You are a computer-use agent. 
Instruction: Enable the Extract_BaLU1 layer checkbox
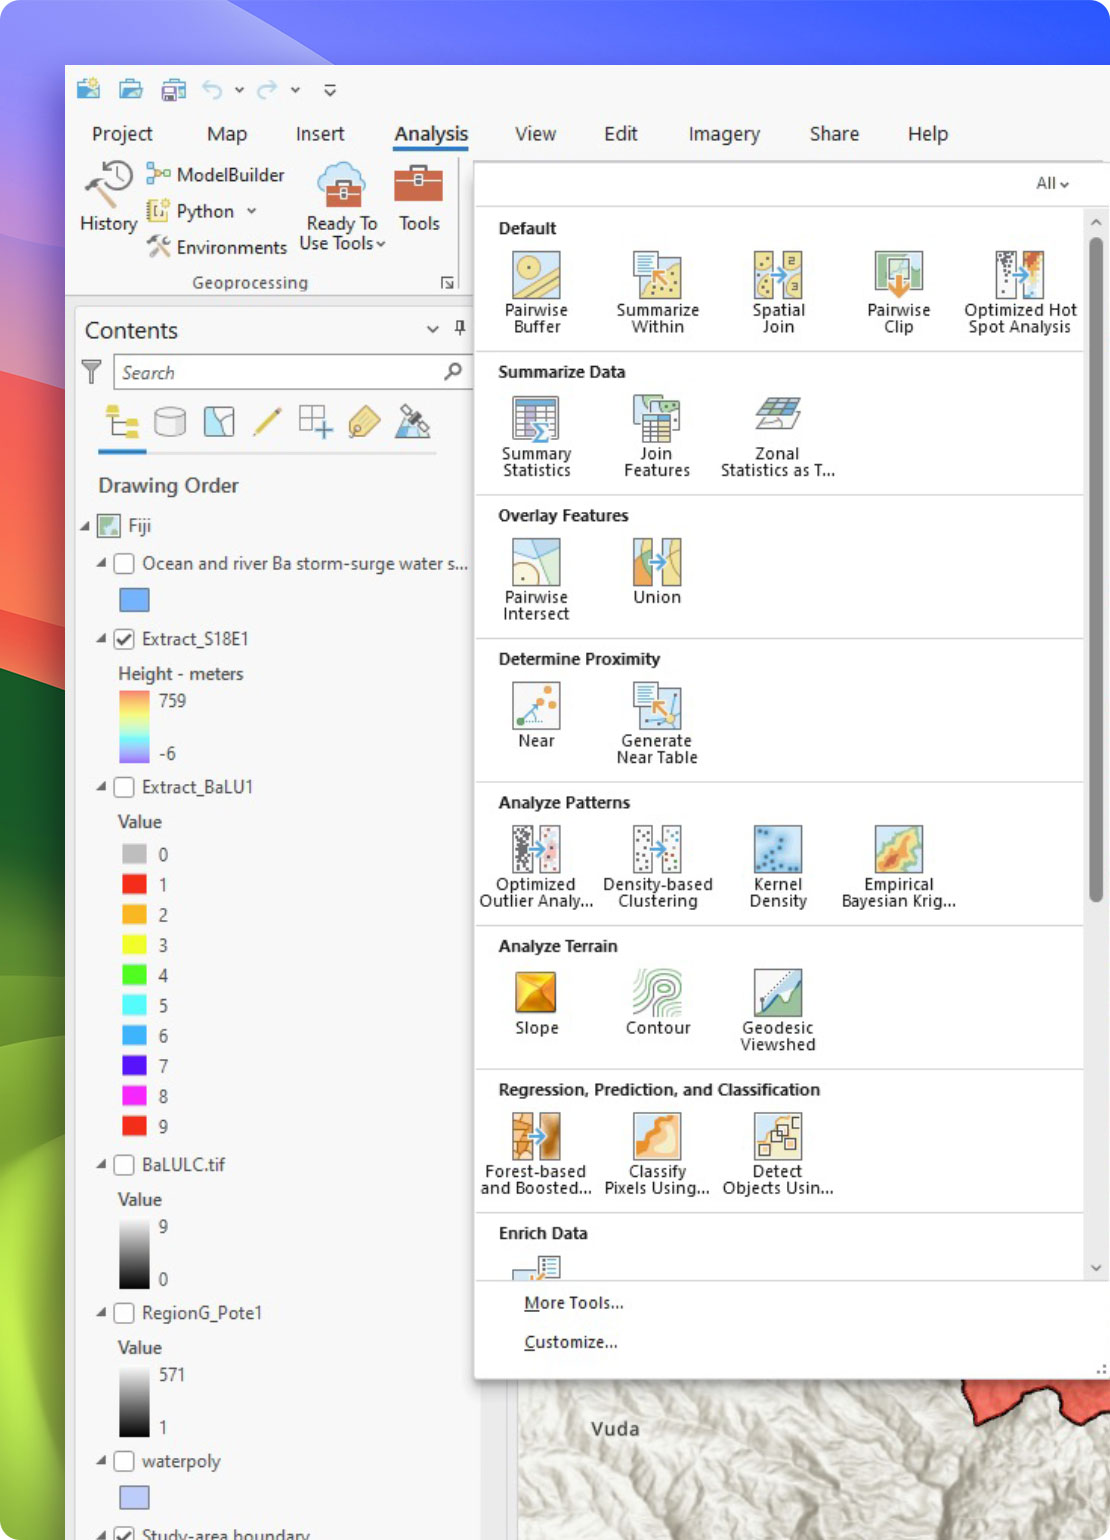point(125,788)
